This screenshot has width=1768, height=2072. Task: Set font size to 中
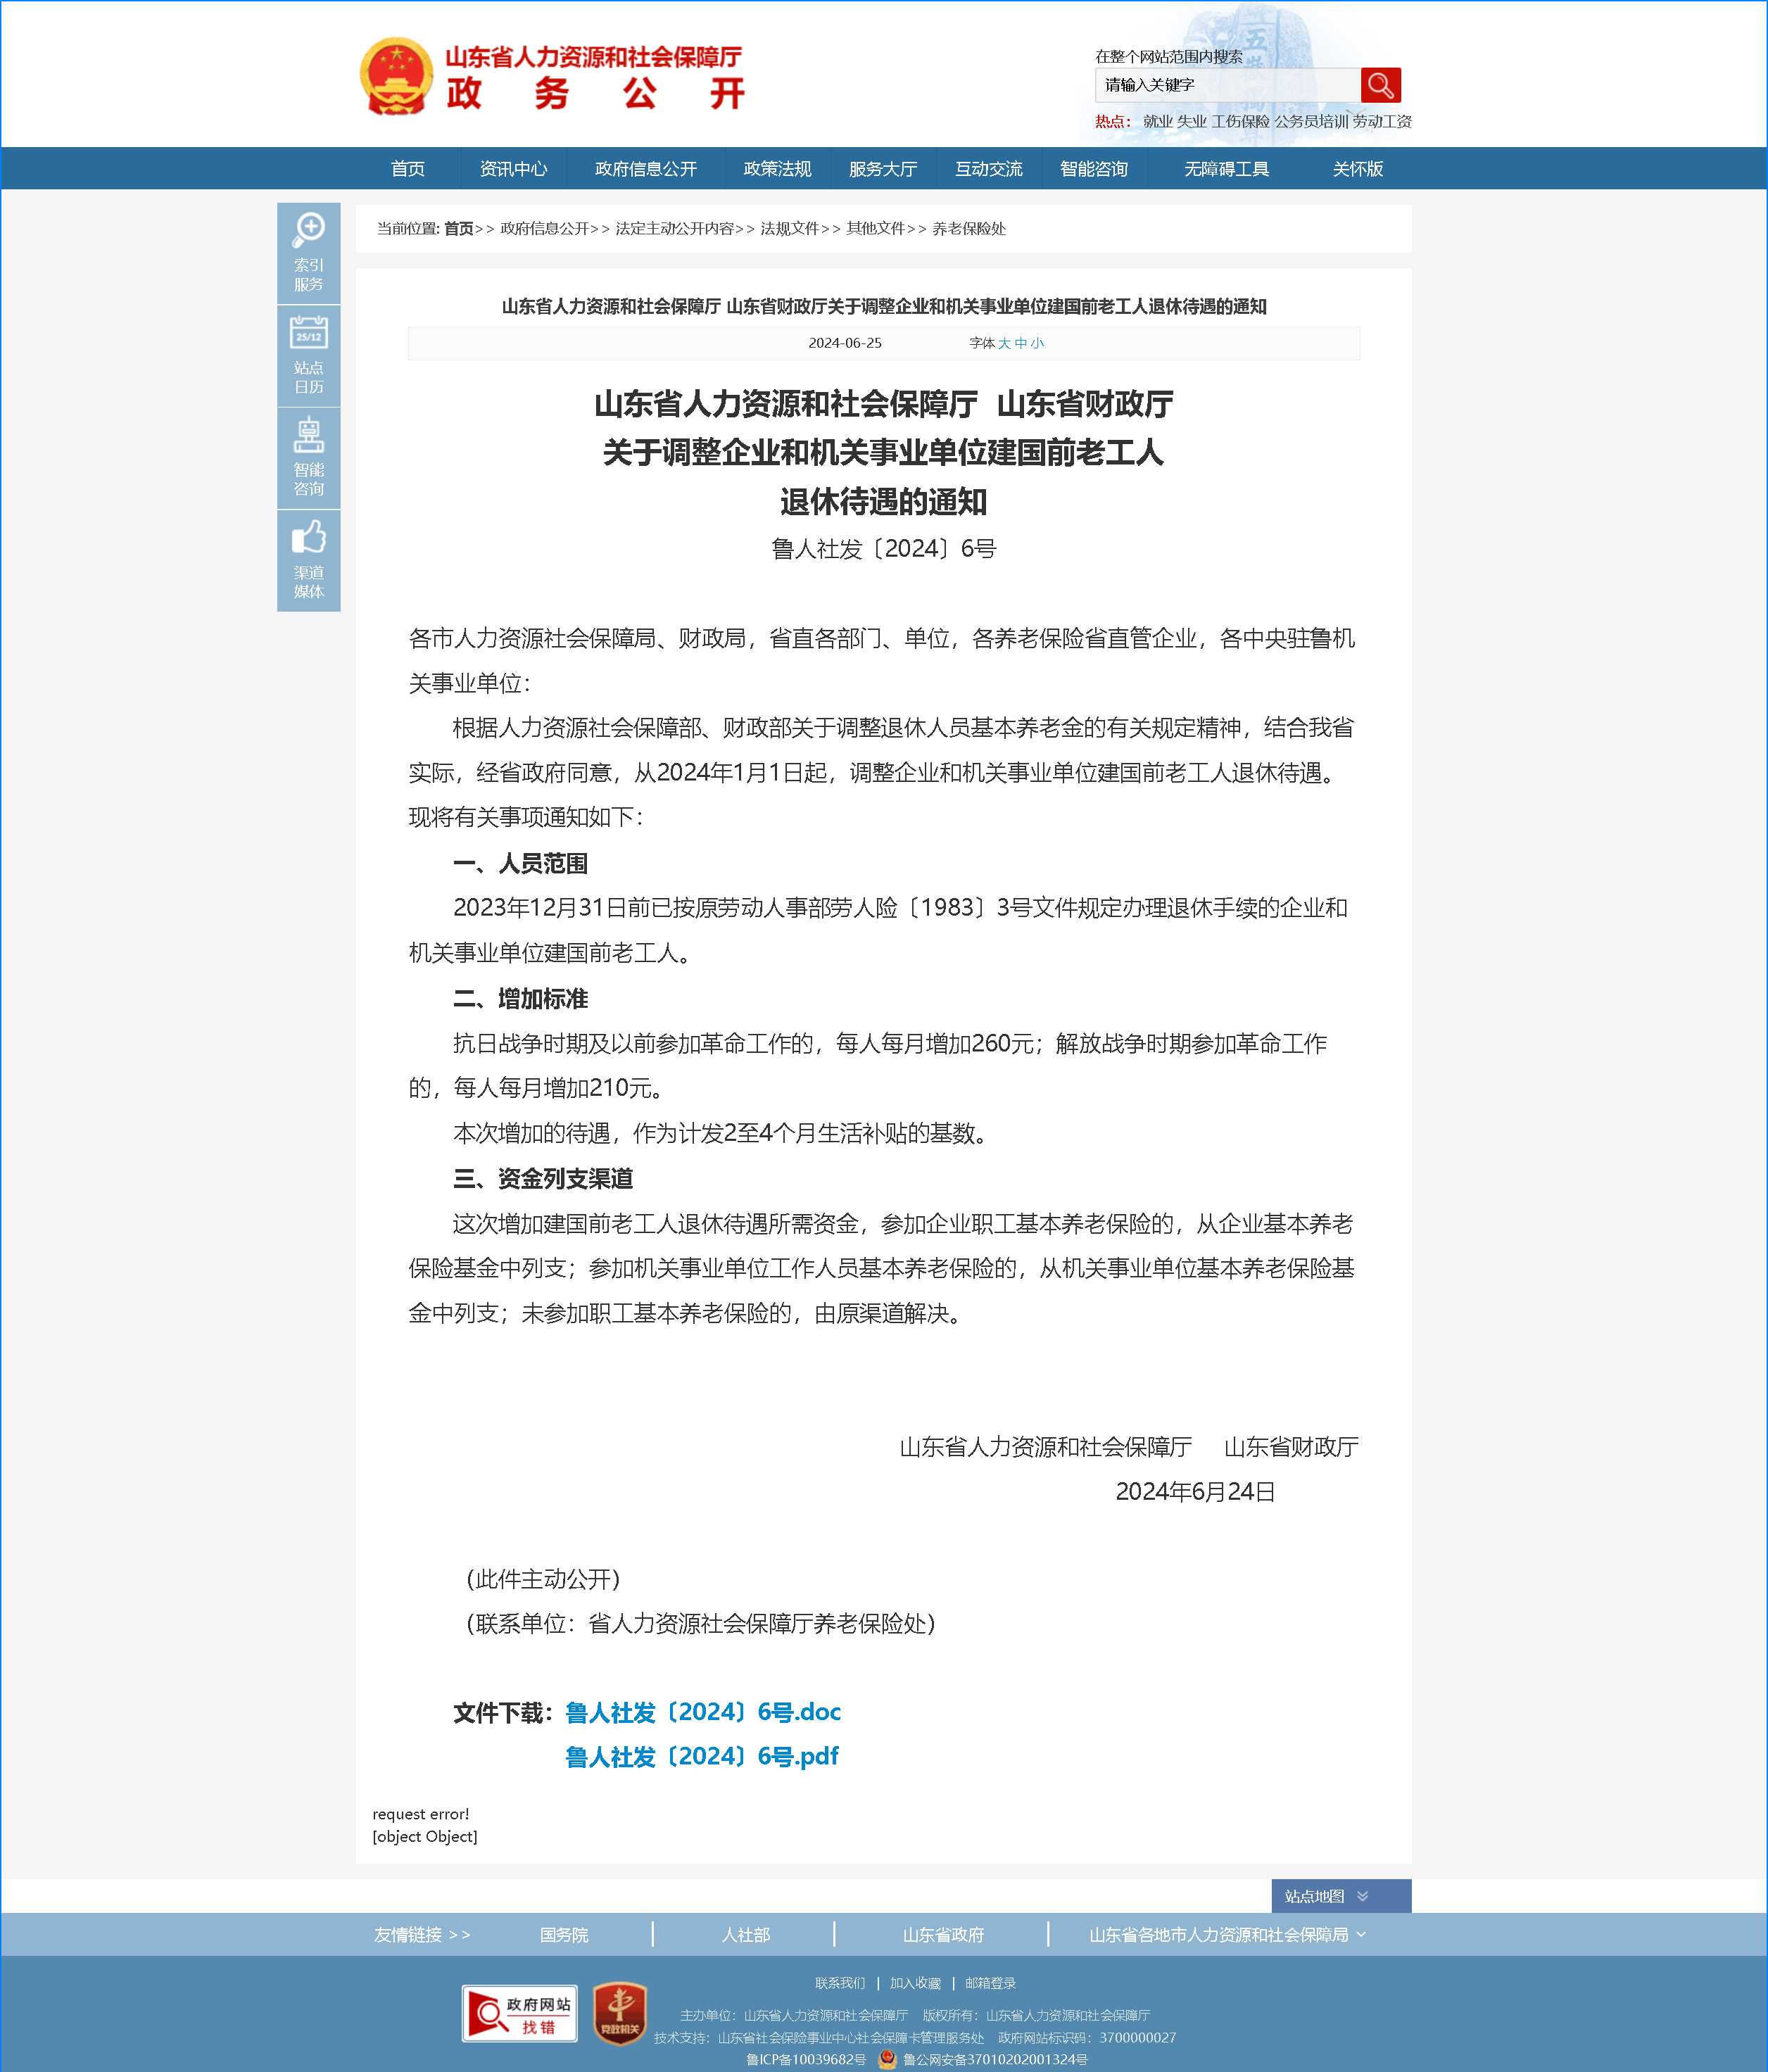[1021, 343]
